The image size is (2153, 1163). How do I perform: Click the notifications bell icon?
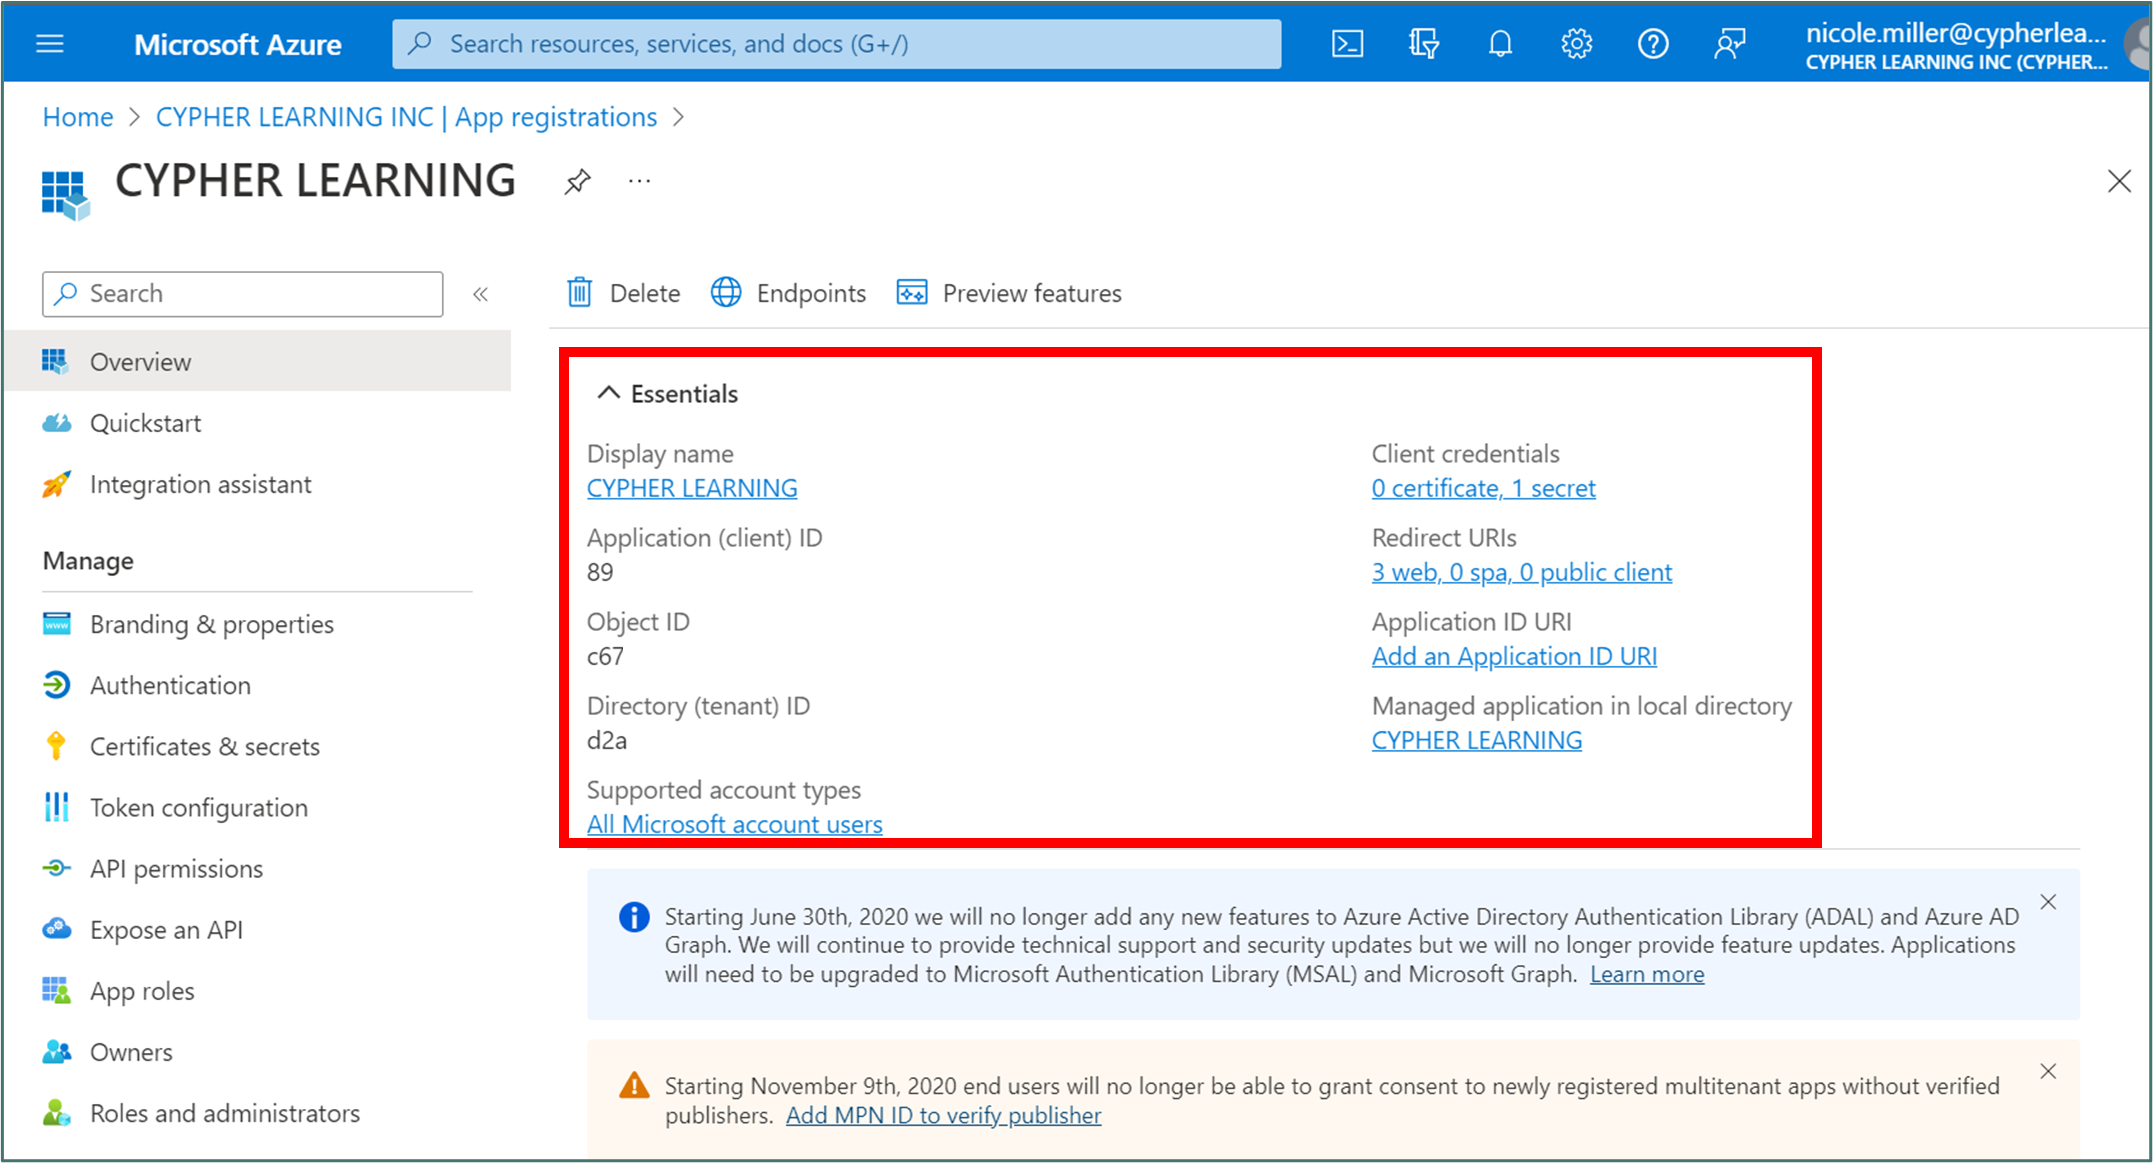tap(1500, 44)
